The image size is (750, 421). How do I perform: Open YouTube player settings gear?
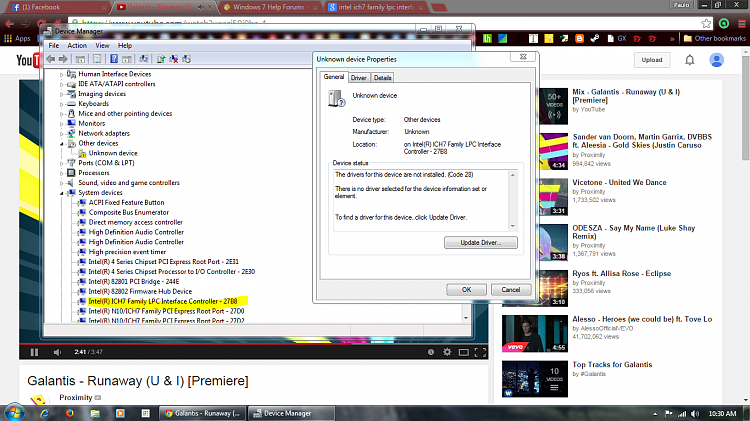pos(447,352)
